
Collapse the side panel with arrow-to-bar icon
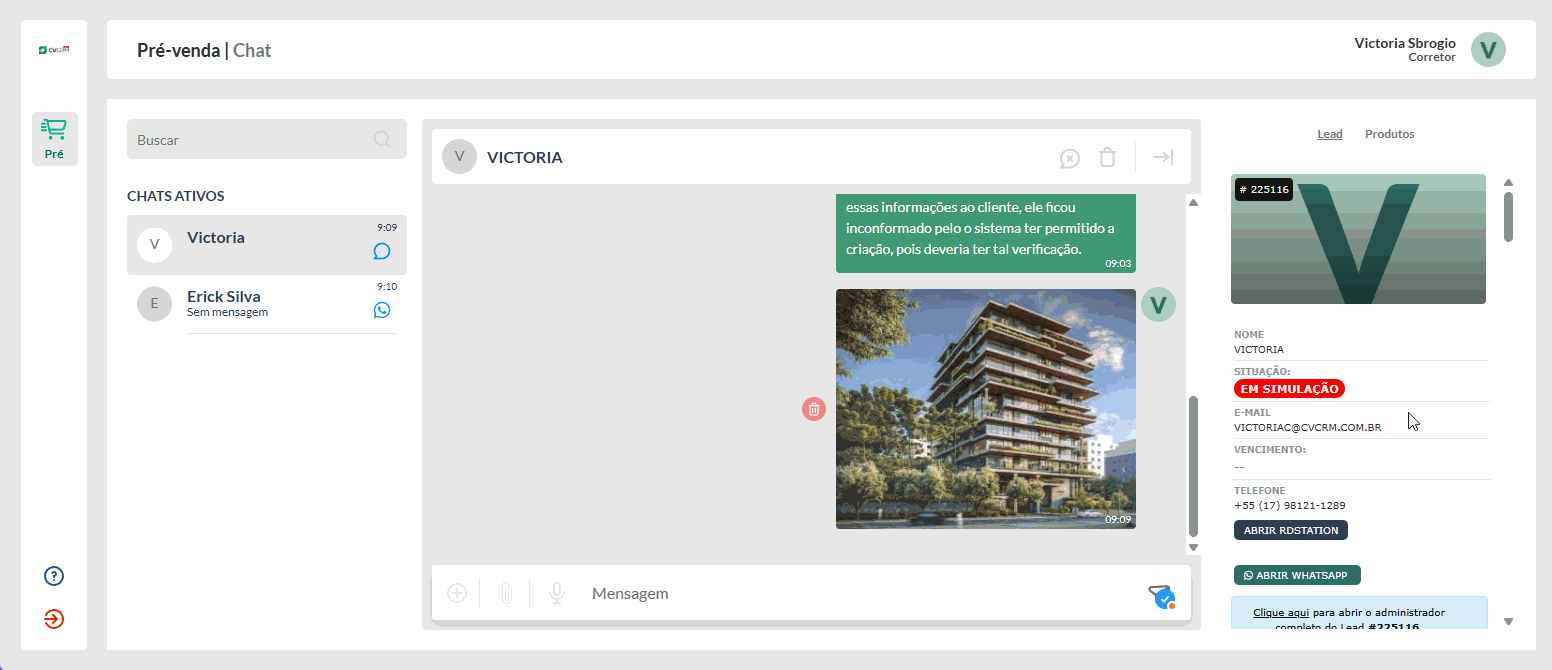point(1162,157)
